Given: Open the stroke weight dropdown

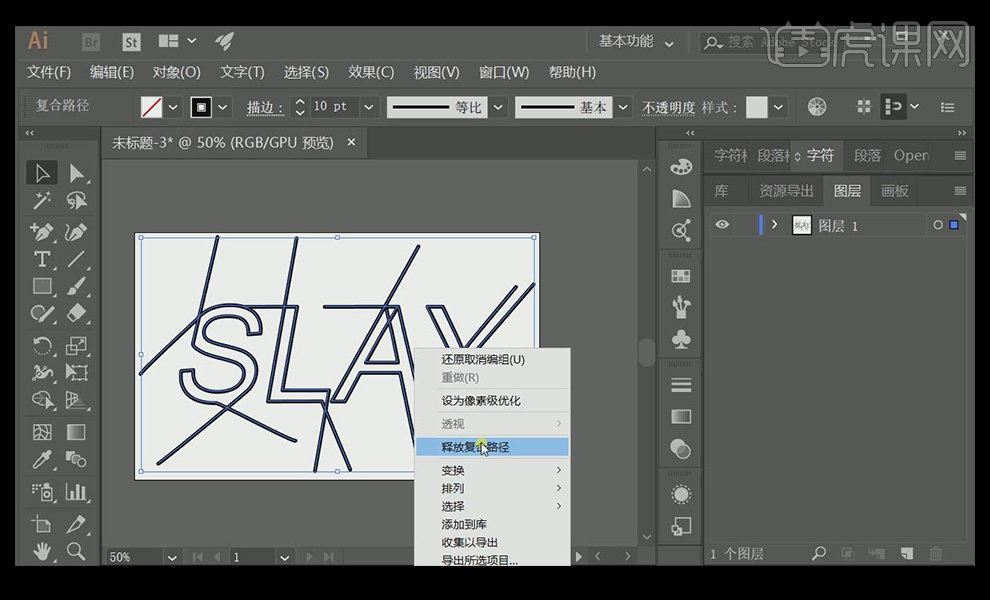Looking at the screenshot, I should (369, 107).
